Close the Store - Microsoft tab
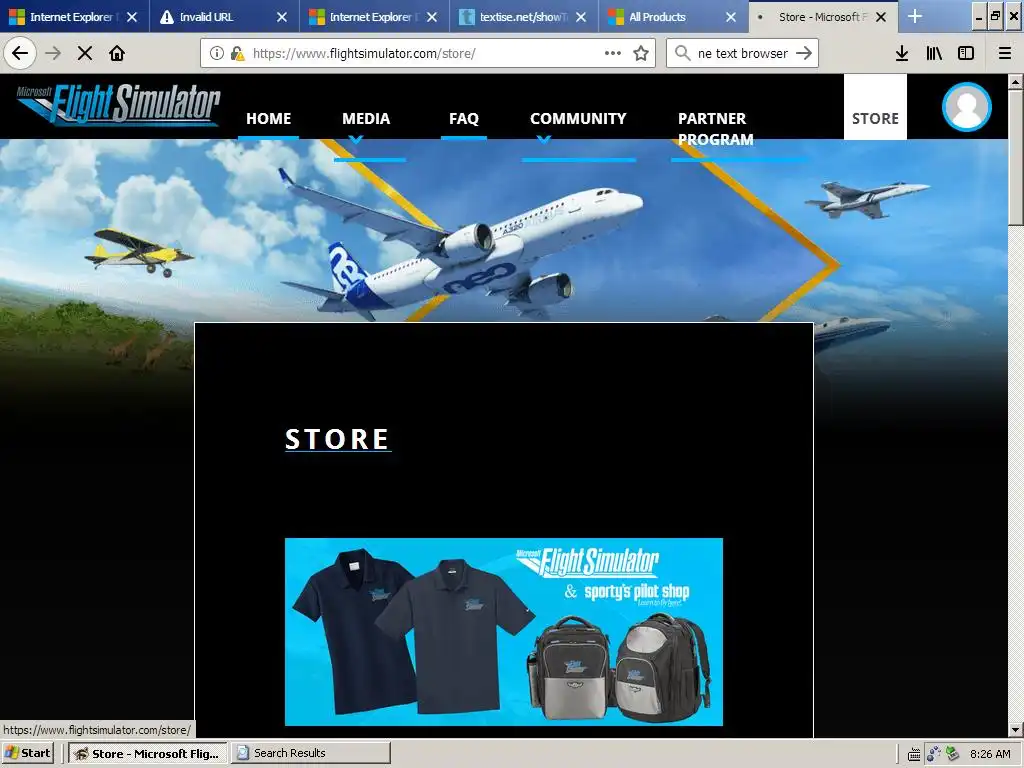Screen dimensions: 1024x768 pyautogui.click(x=881, y=17)
